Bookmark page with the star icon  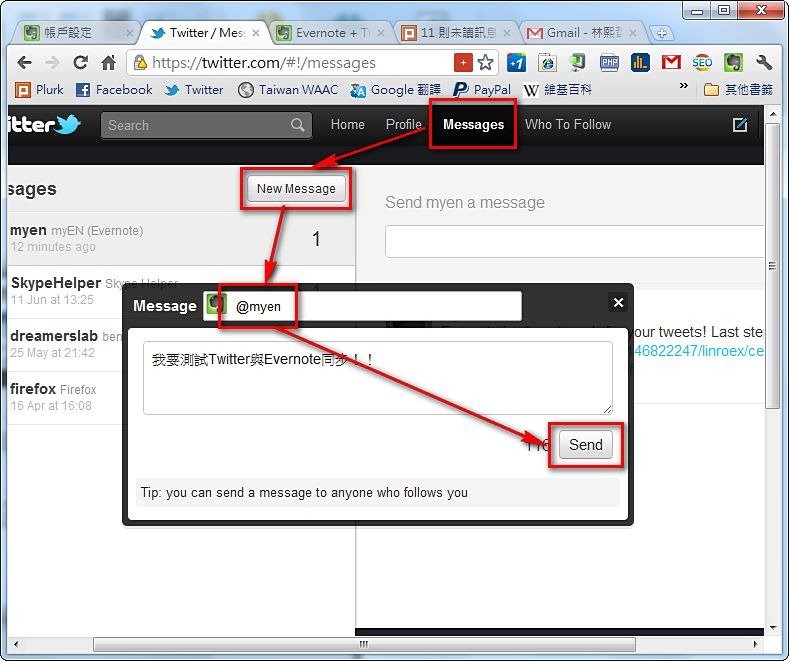pyautogui.click(x=485, y=63)
